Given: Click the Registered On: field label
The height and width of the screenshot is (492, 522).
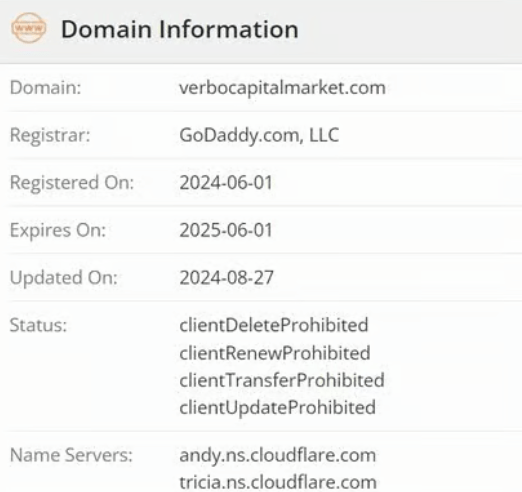Looking at the screenshot, I should coord(72,183).
